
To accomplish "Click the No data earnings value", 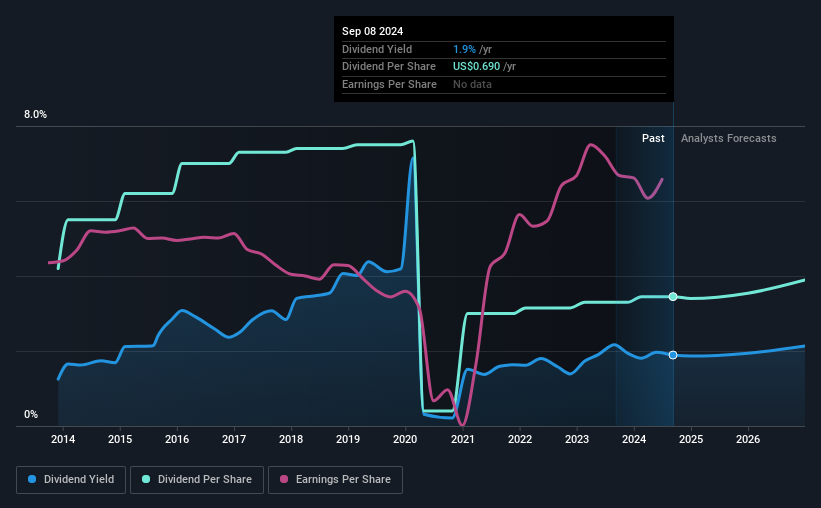I will pyautogui.click(x=472, y=84).
